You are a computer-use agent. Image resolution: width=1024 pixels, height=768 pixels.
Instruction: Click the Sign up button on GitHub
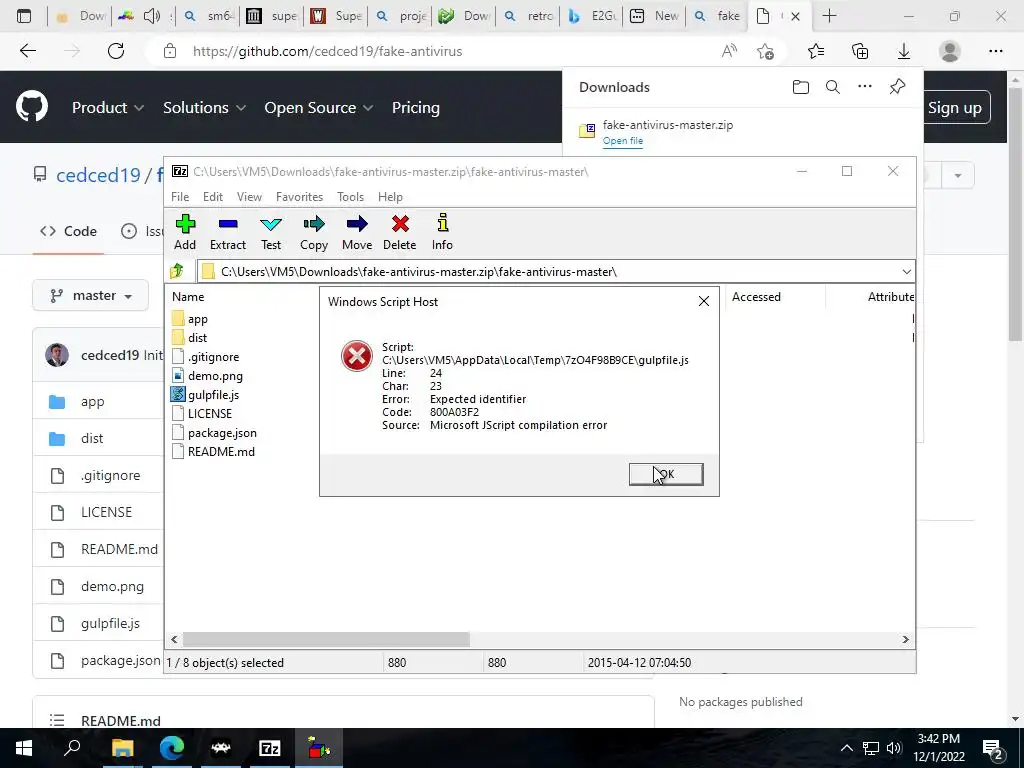click(955, 108)
